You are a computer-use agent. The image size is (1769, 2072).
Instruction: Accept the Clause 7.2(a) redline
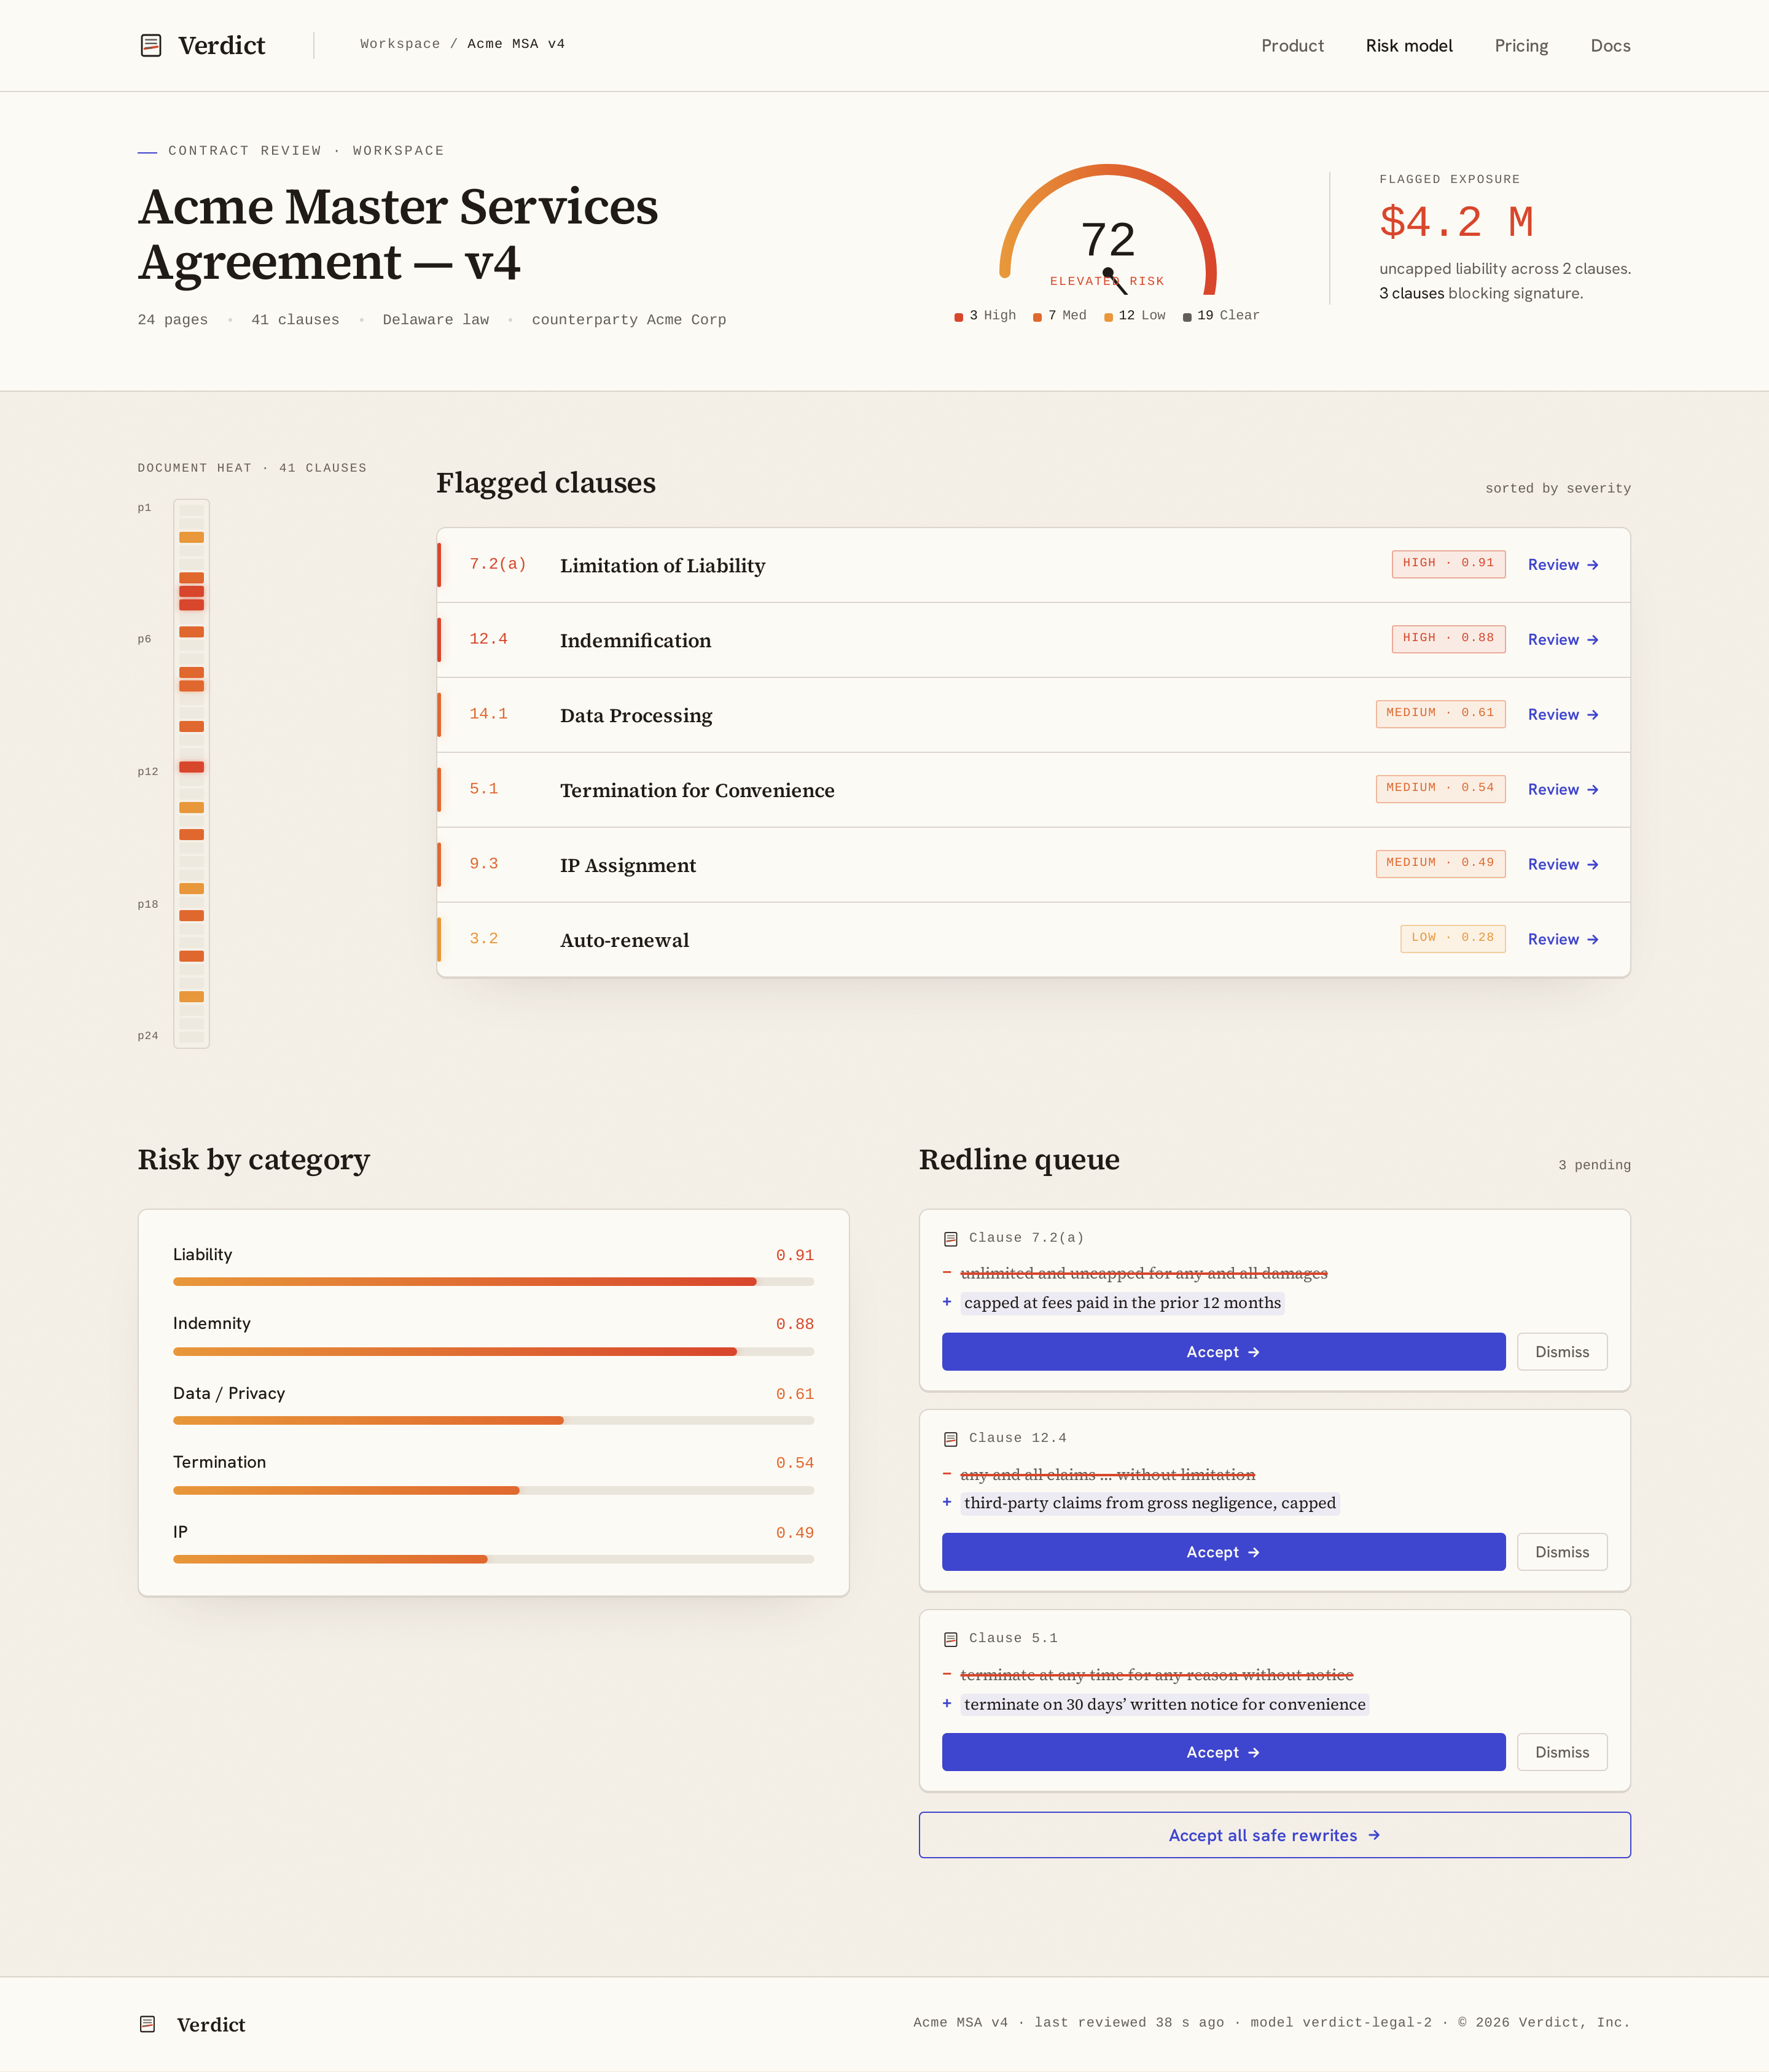pos(1223,1352)
